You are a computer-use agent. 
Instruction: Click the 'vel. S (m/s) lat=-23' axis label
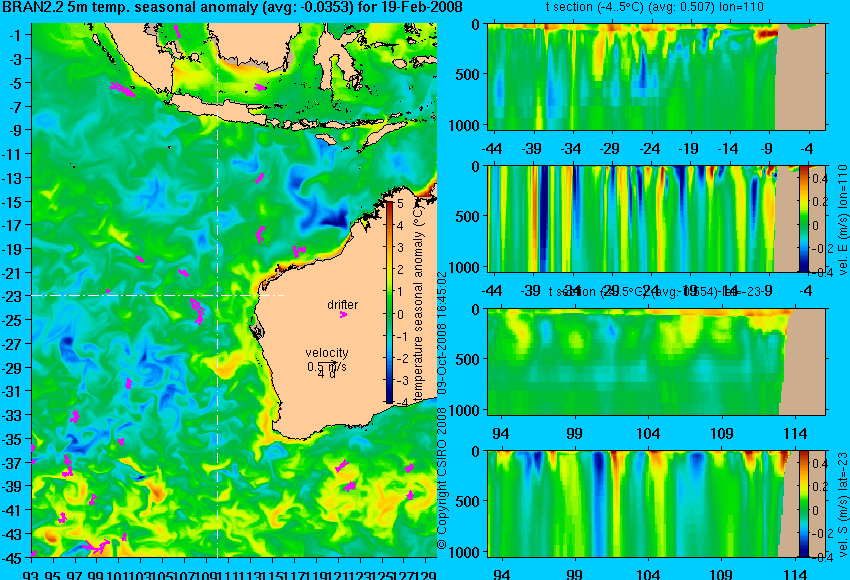point(842,504)
